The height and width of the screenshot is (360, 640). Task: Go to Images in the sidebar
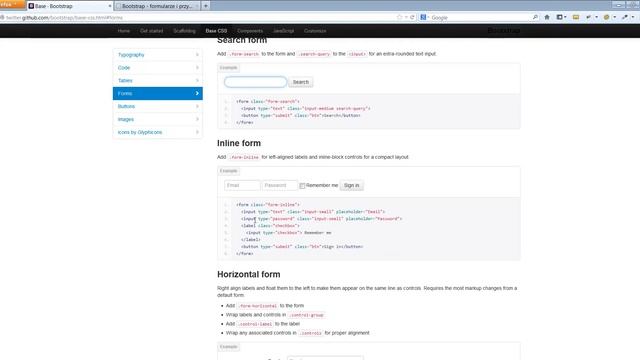tap(158, 119)
